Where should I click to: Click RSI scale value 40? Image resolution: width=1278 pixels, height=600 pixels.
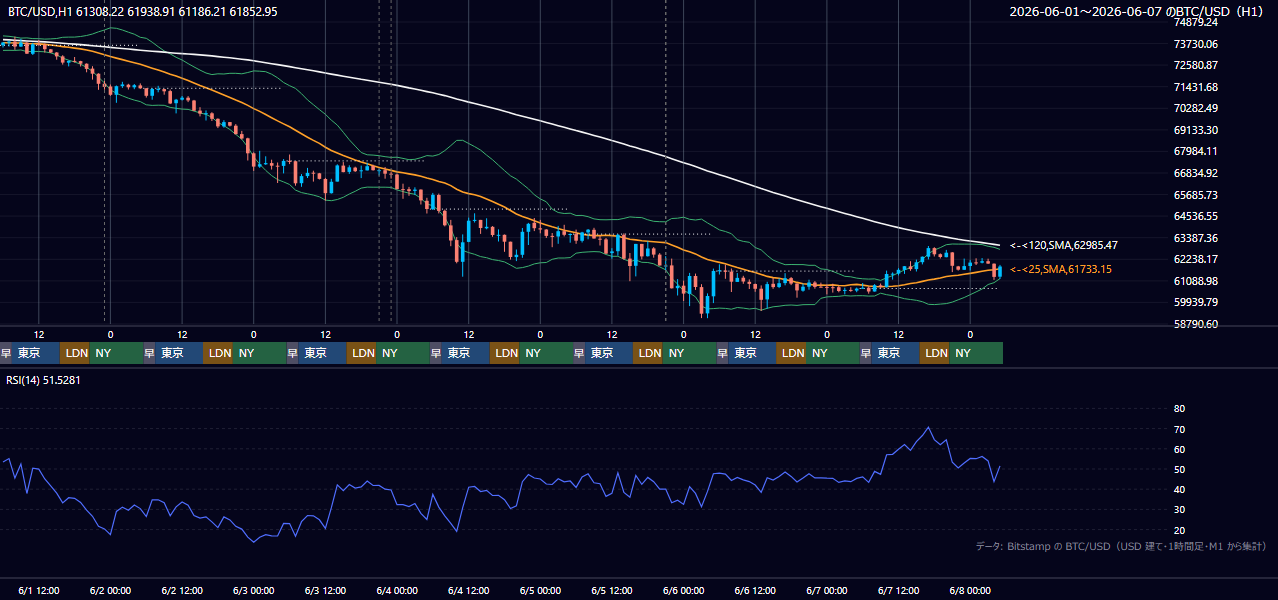point(1179,489)
